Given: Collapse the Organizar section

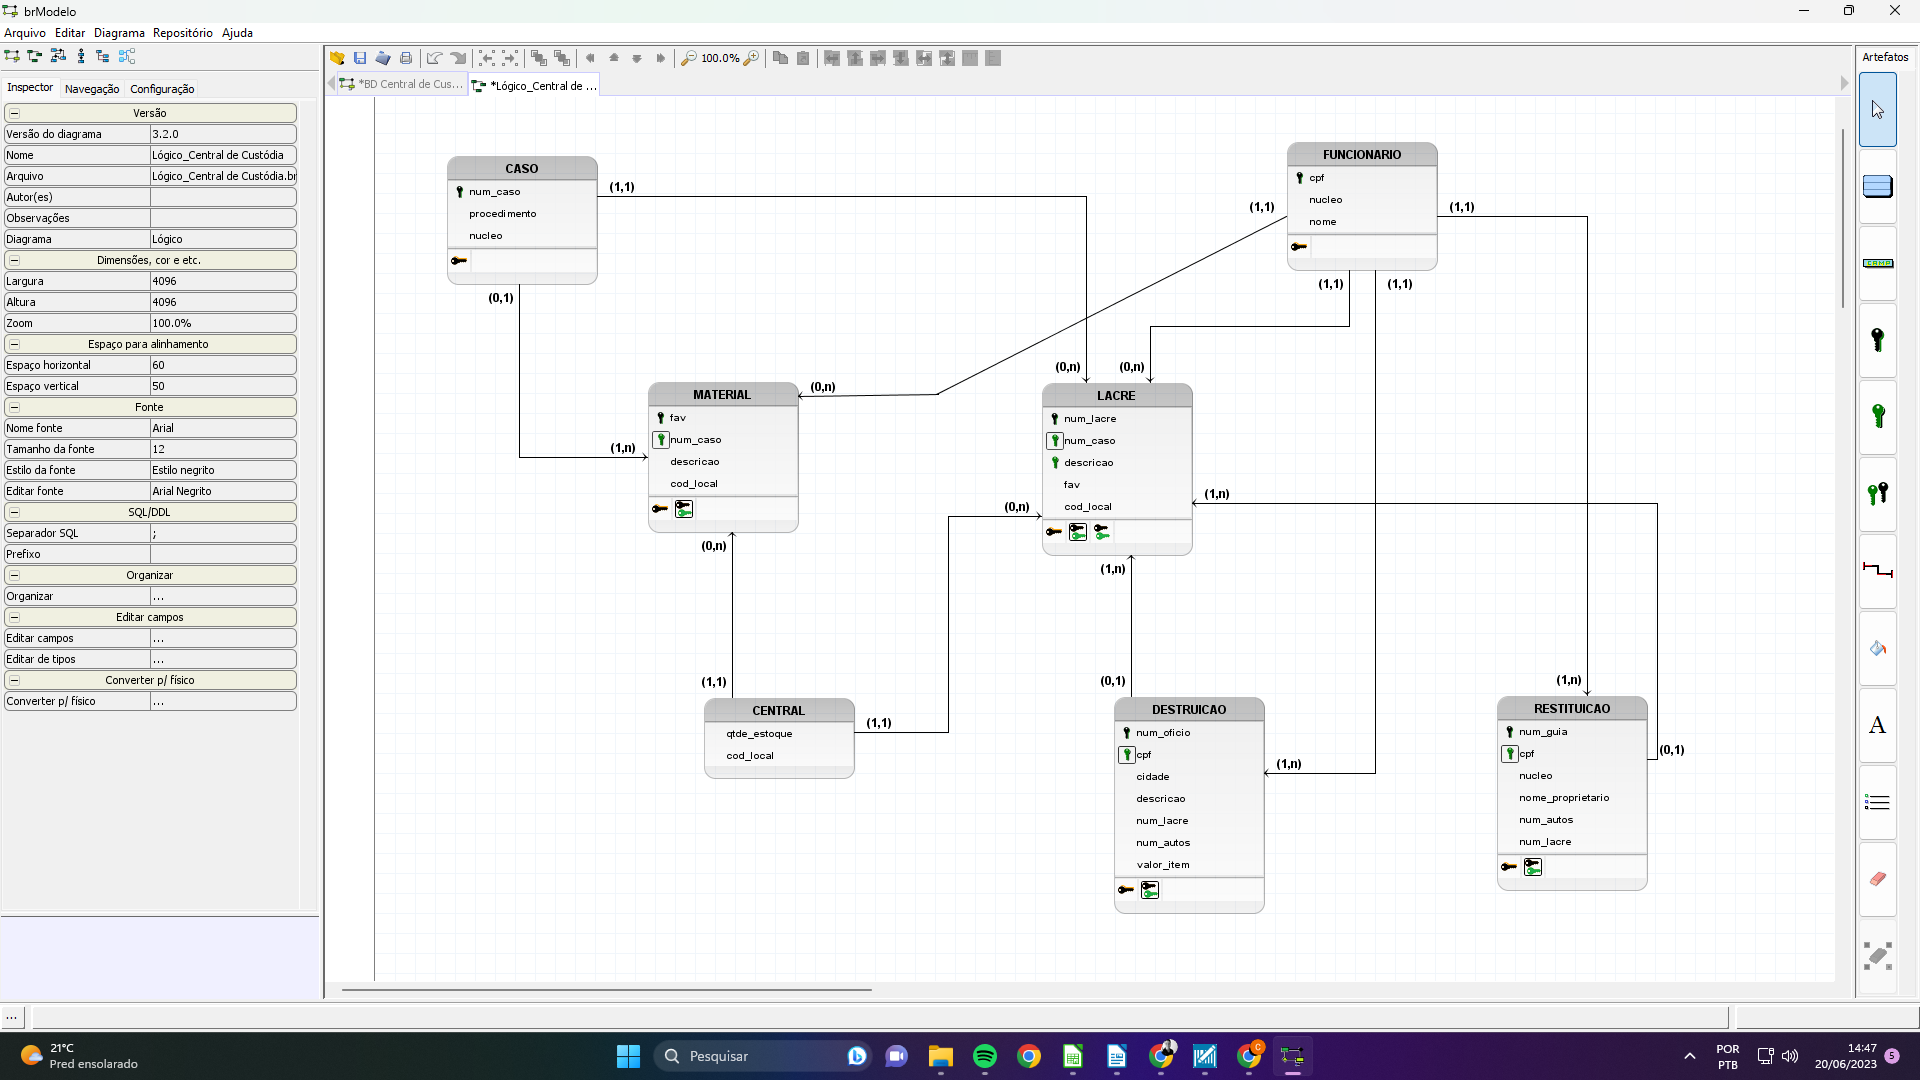Looking at the screenshot, I should 14,575.
